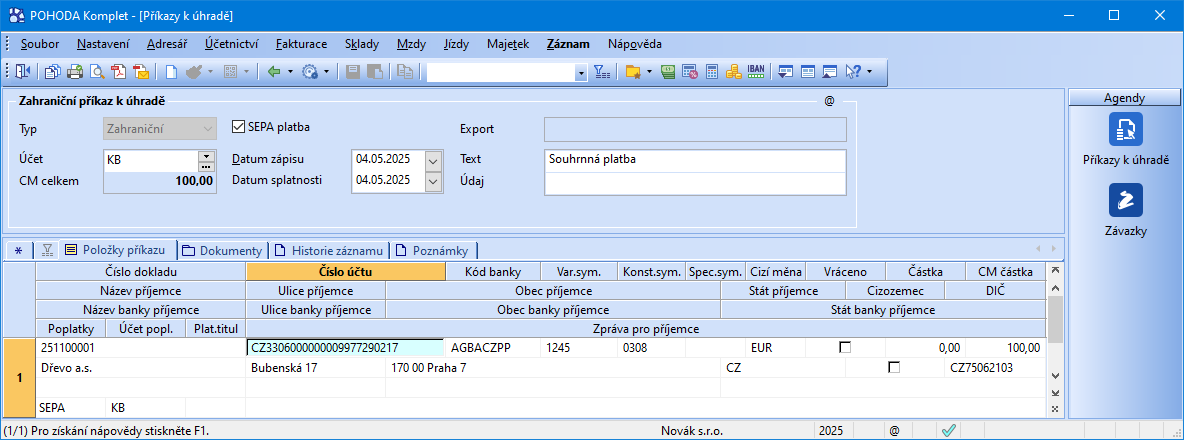1184x440 pixels.
Task: Click the Číslo účtu column header
Action: [x=346, y=272]
